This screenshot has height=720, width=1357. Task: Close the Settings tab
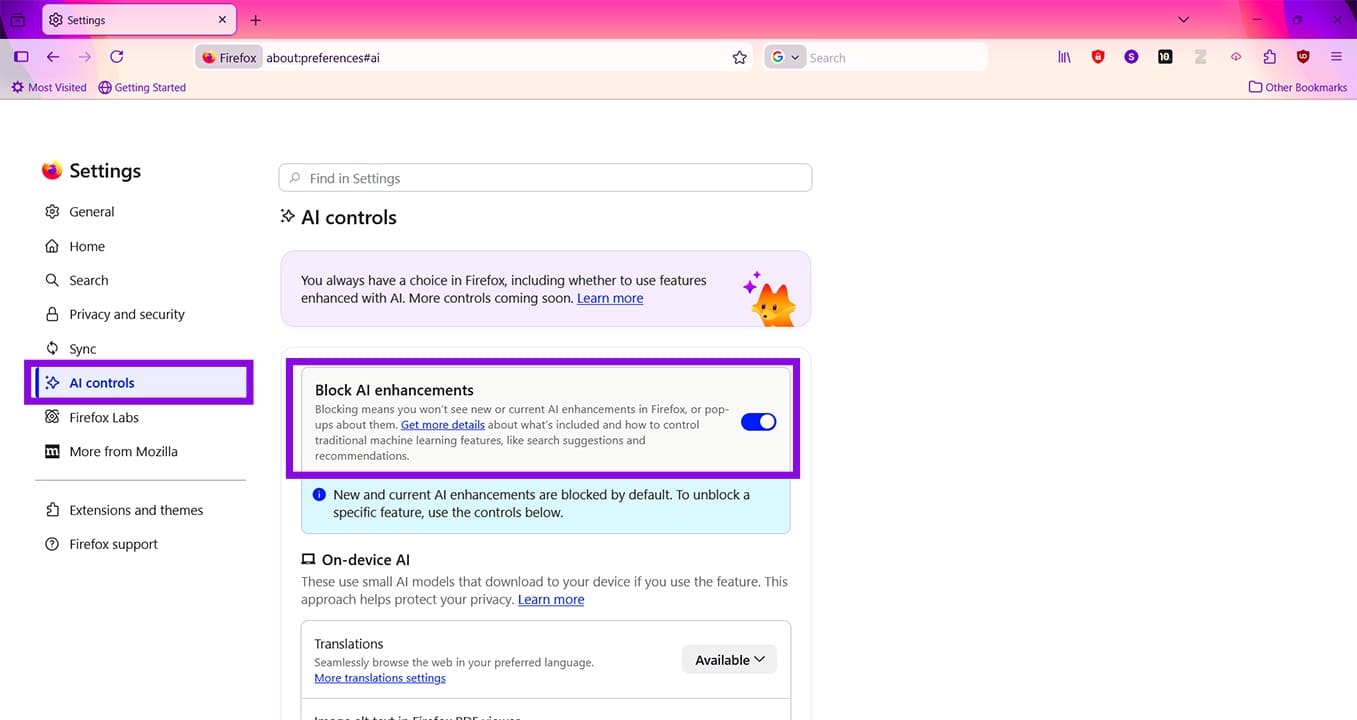tap(222, 20)
